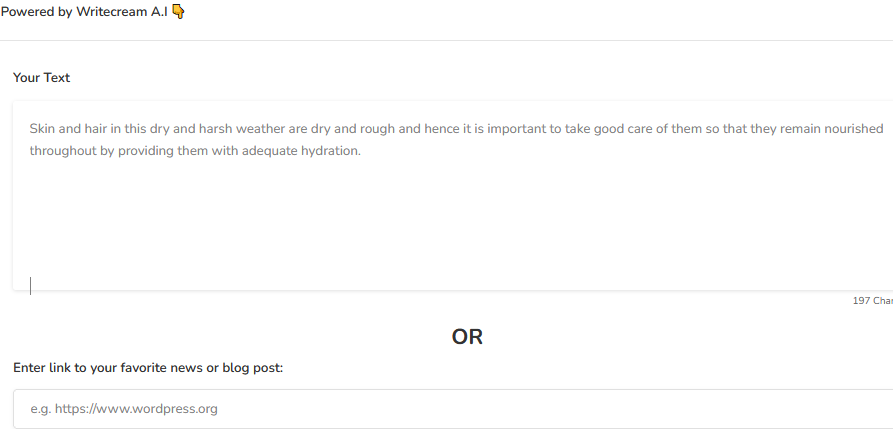
Task: Select the Your Text label
Action: click(x=42, y=77)
